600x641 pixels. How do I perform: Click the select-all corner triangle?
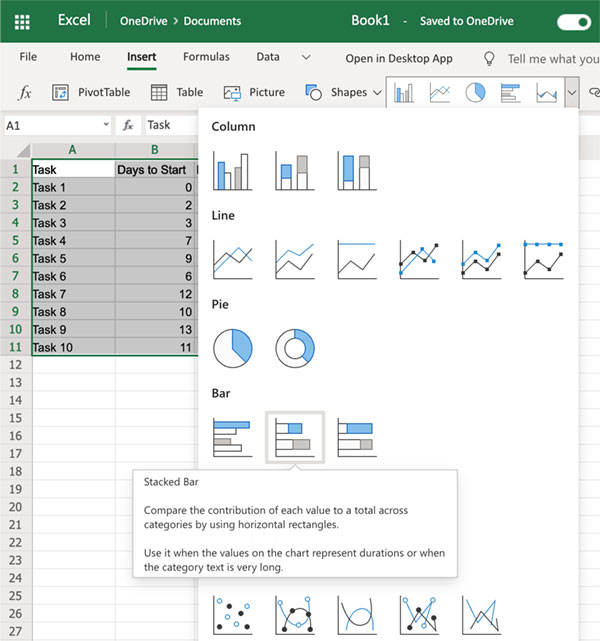(22, 150)
